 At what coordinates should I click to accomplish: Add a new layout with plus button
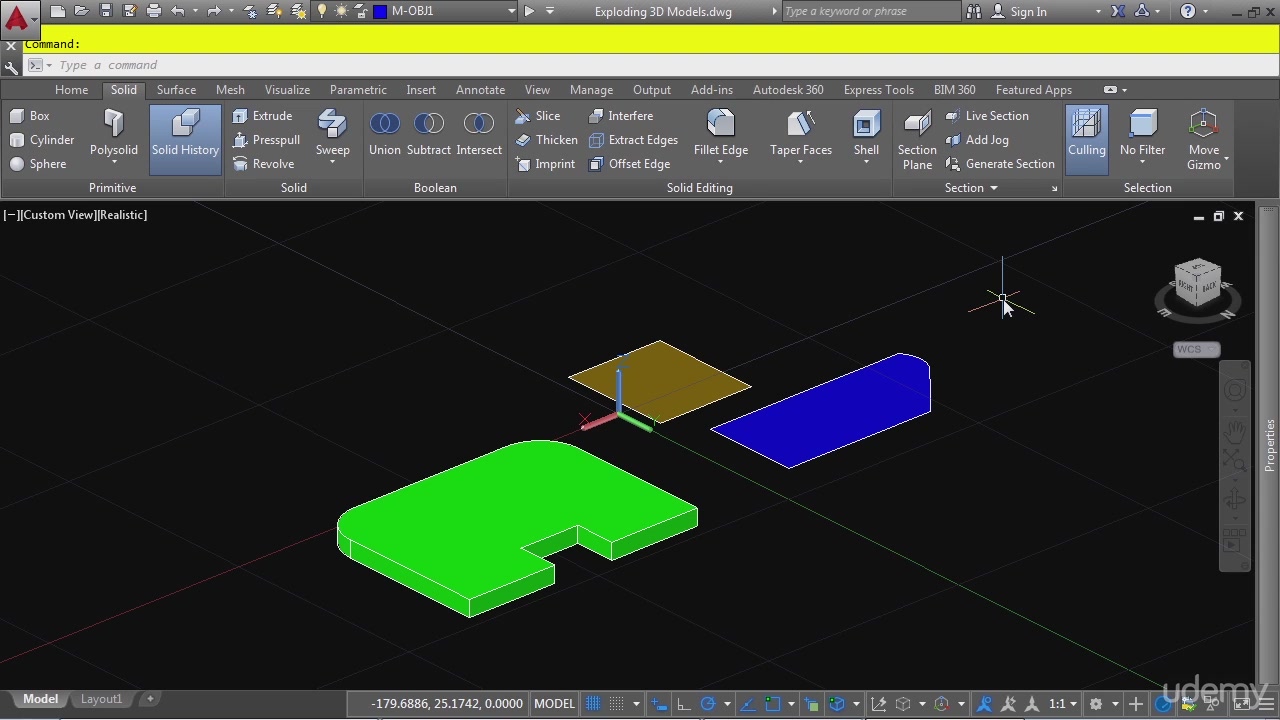(x=150, y=699)
